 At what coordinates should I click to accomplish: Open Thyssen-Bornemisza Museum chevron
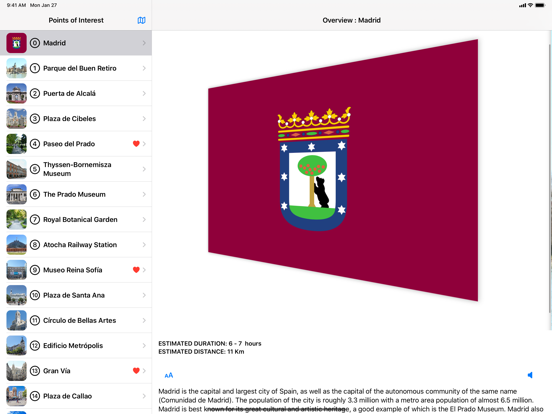click(144, 169)
